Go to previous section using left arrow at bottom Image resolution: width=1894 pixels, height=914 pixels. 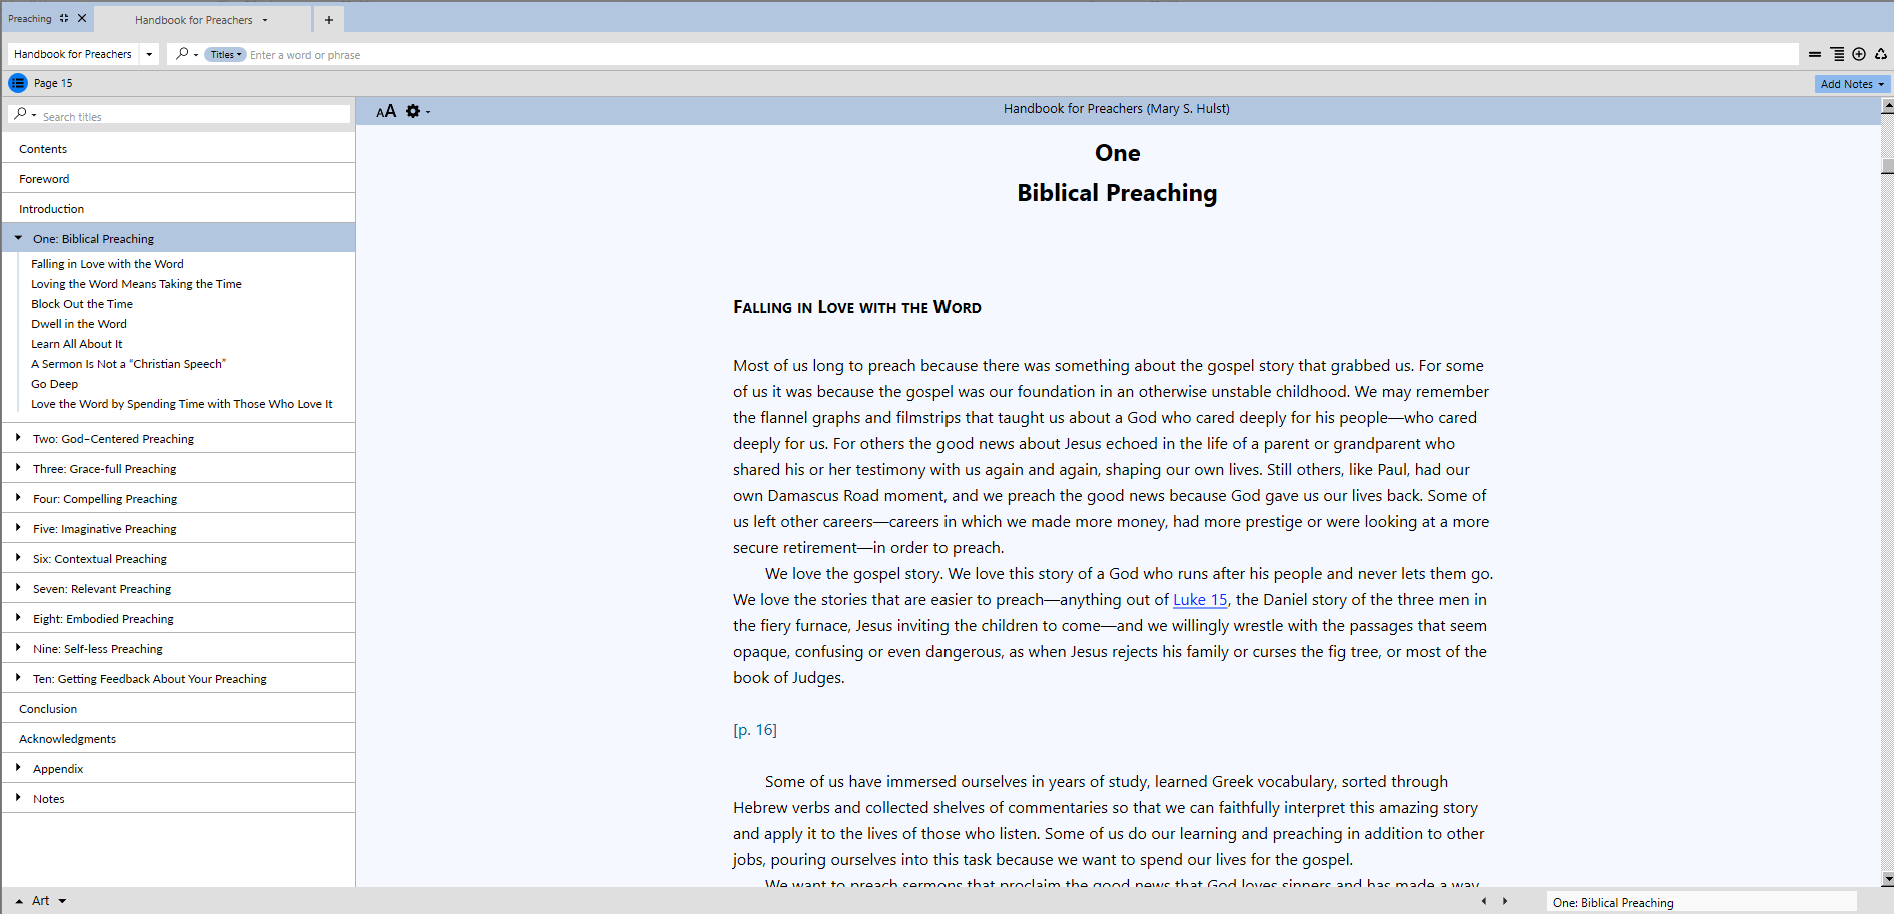(x=1484, y=901)
